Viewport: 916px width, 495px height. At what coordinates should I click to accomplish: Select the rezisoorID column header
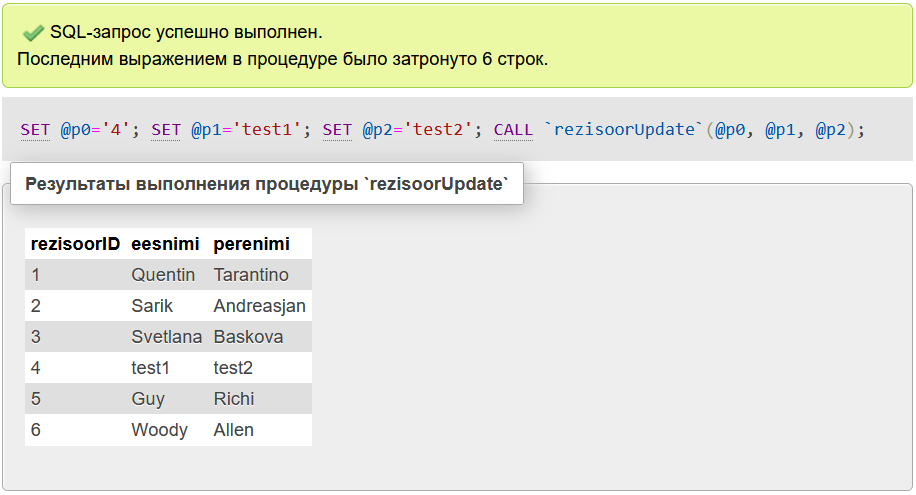tap(75, 244)
